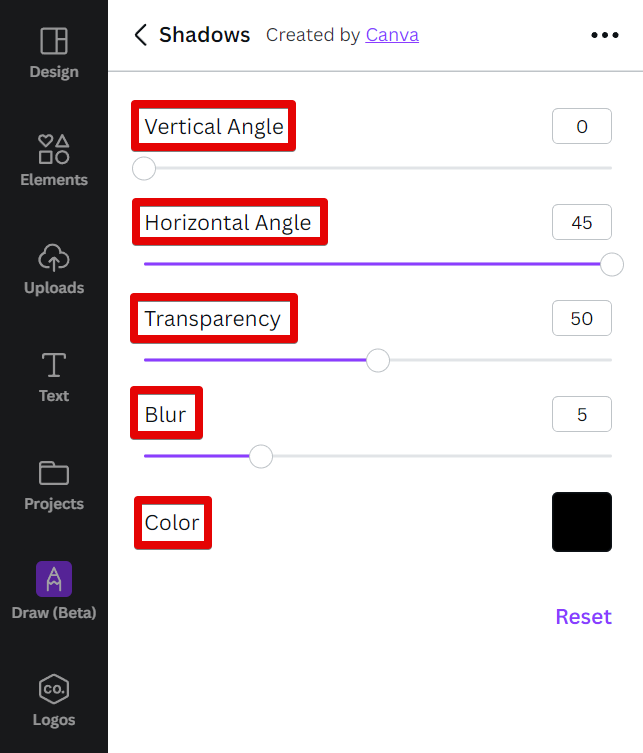This screenshot has width=643, height=753.
Task: Click the Horizontal Angle value field
Action: click(582, 222)
